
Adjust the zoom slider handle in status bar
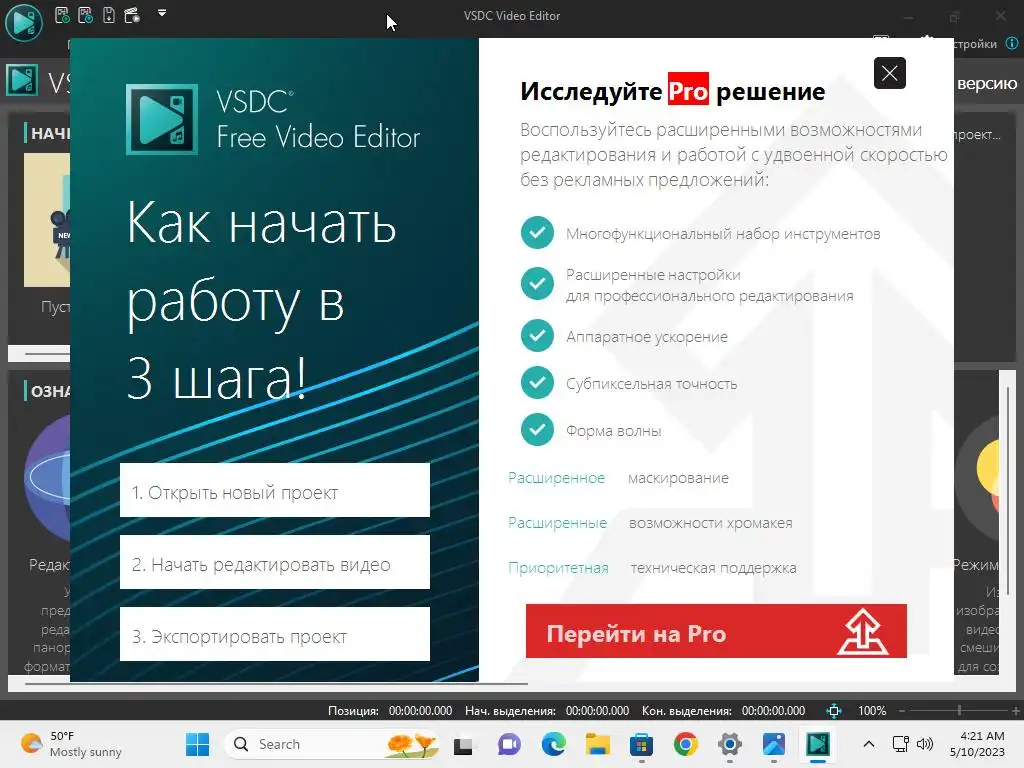pos(959,710)
